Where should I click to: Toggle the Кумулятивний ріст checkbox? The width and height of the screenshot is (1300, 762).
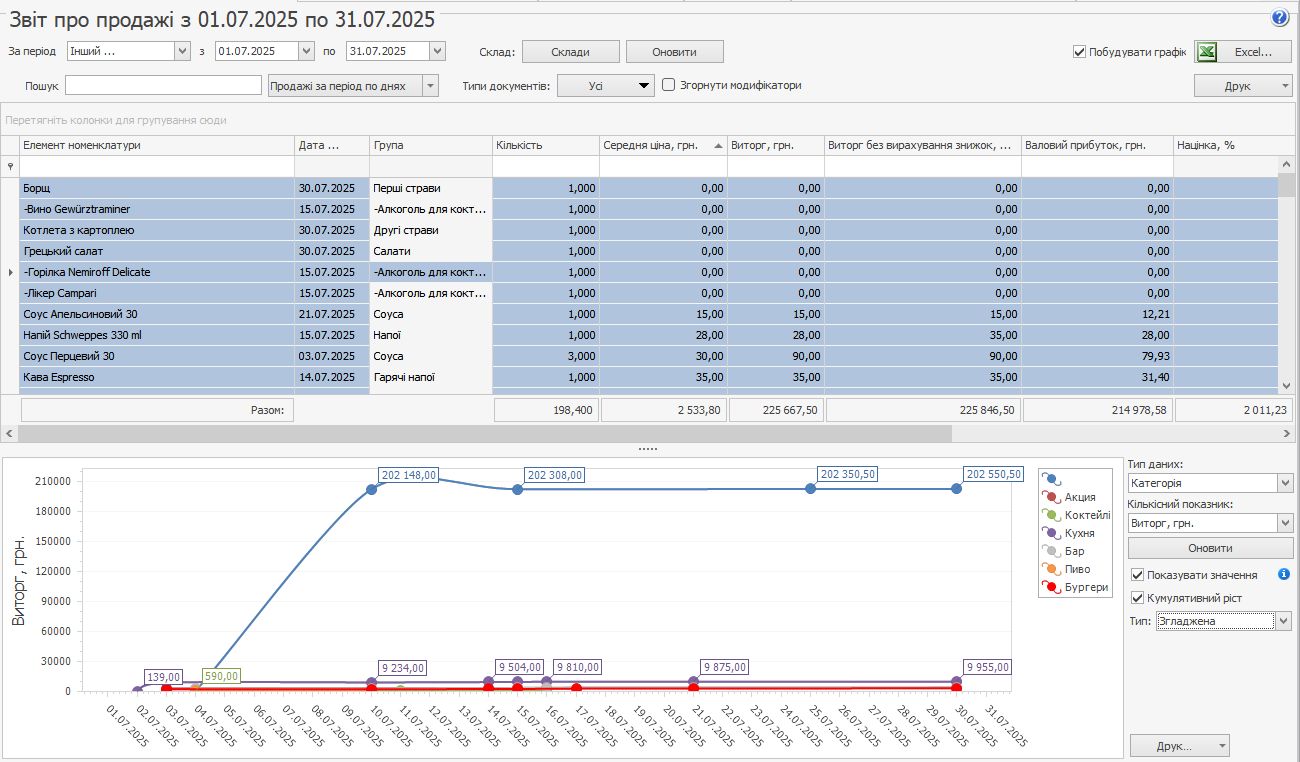tap(1137, 598)
